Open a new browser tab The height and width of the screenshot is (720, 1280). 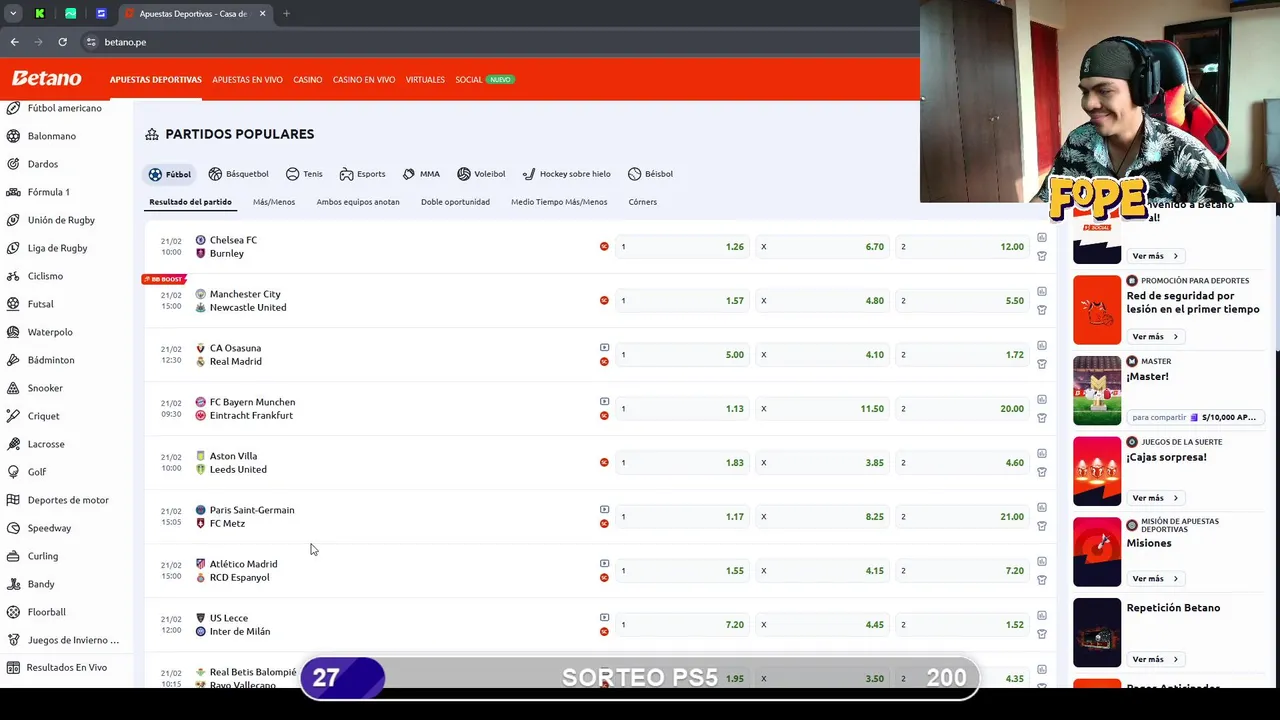(x=286, y=14)
